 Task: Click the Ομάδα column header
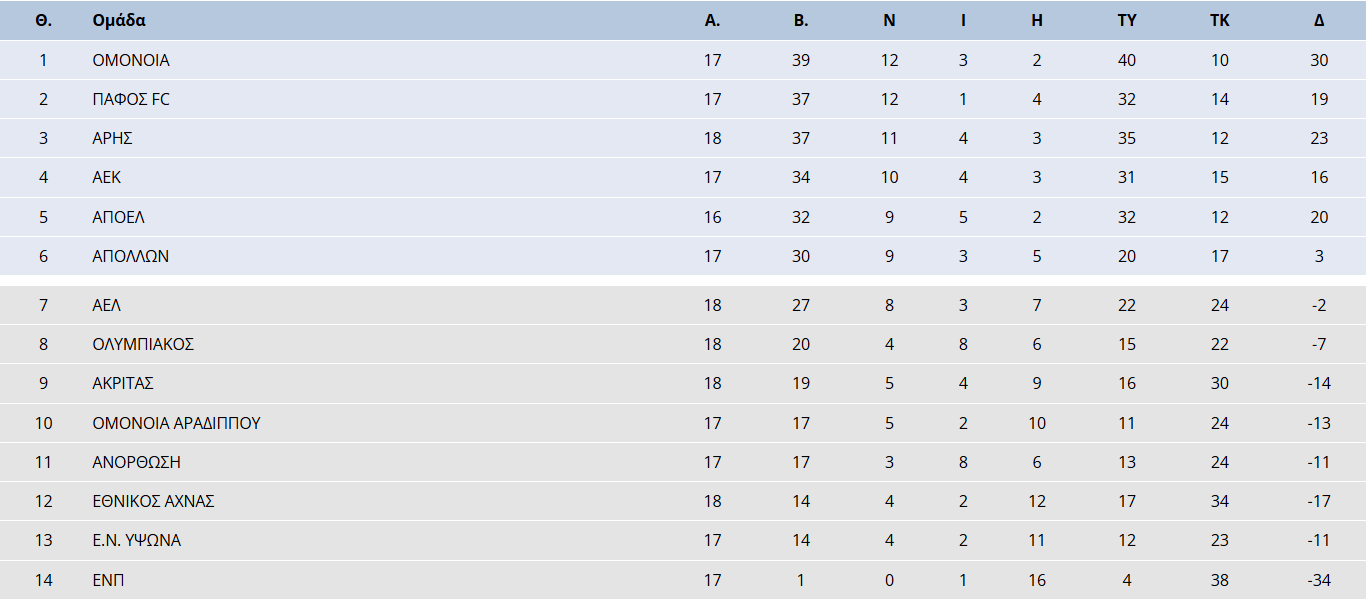point(118,20)
